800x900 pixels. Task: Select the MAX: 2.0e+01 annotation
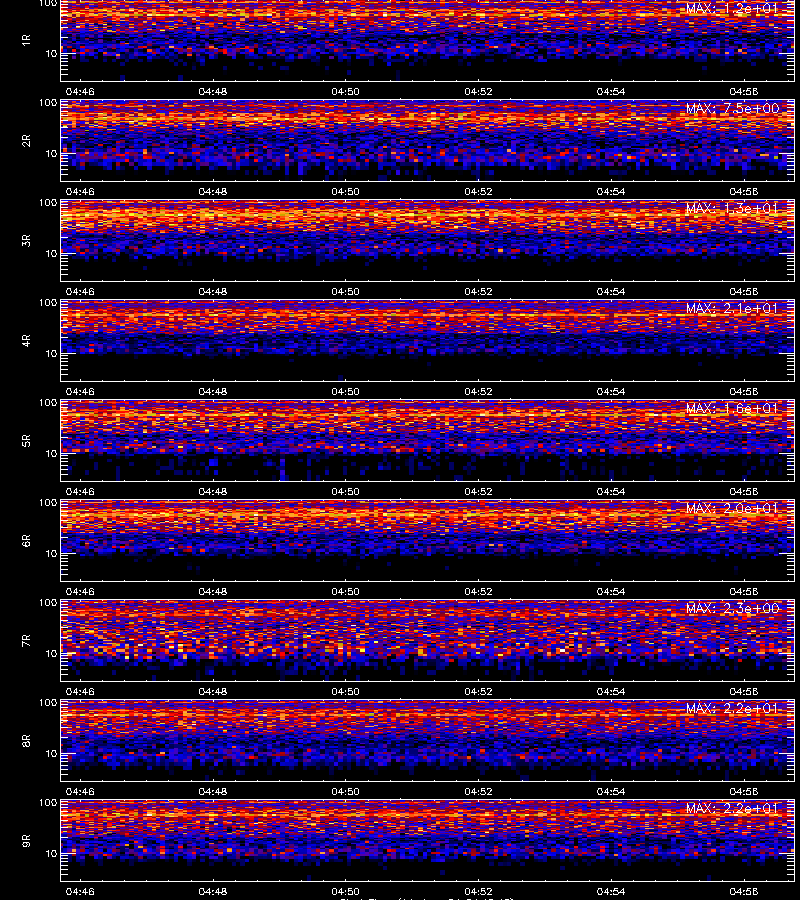[x=732, y=508]
